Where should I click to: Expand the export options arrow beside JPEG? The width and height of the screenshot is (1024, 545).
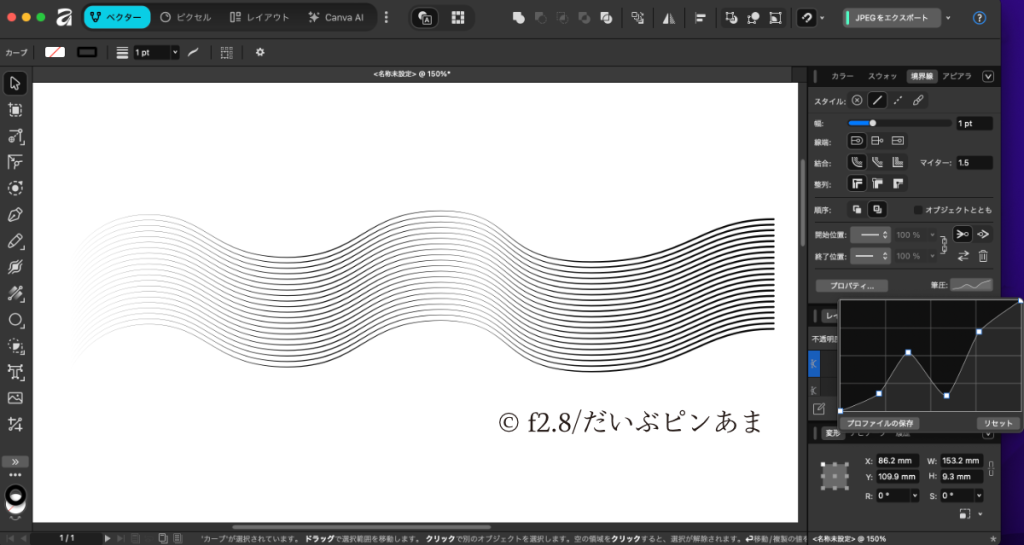pos(948,18)
